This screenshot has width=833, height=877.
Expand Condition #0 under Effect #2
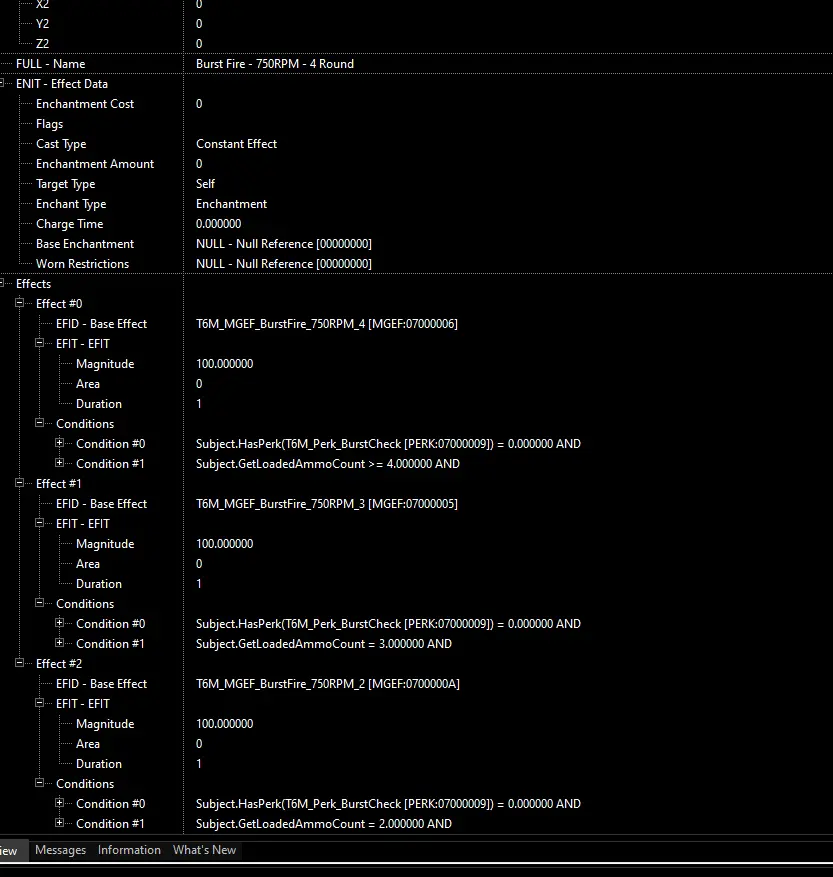click(60, 803)
